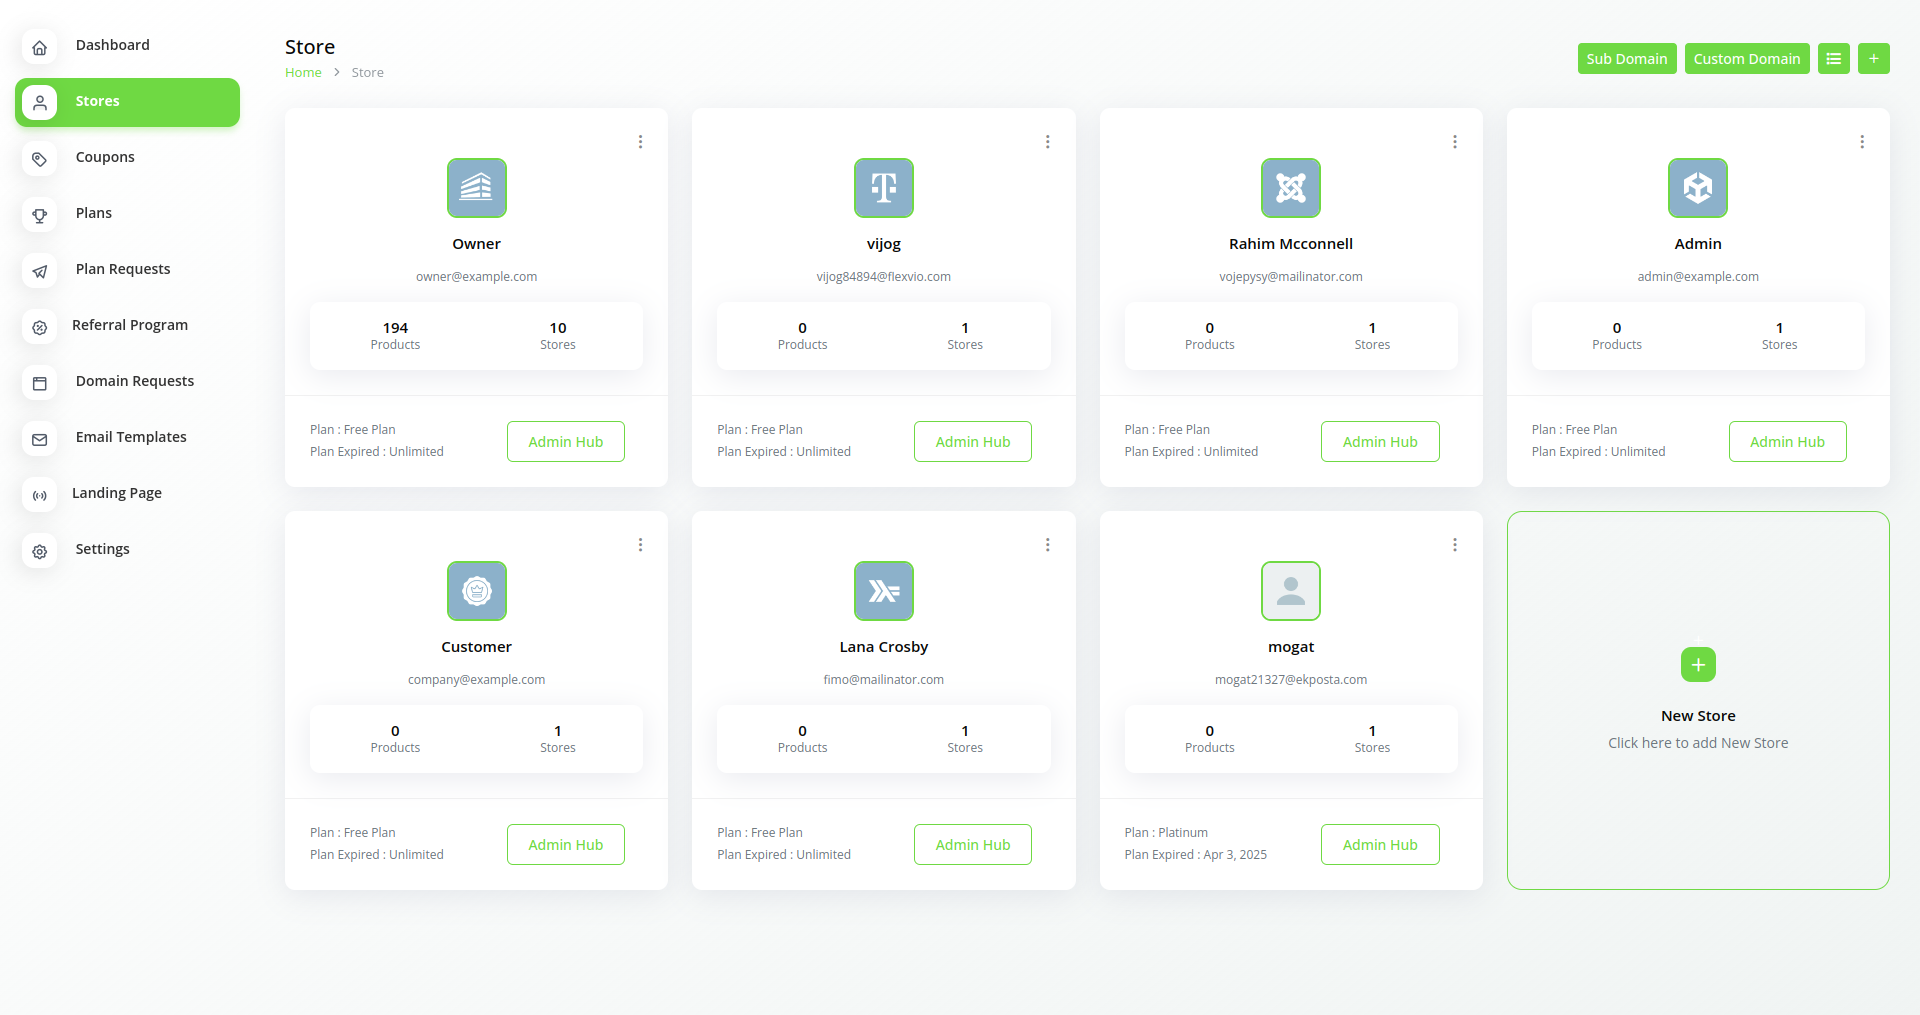Click the Settings gear icon in sidebar
The image size is (1920, 1015).
(x=40, y=551)
